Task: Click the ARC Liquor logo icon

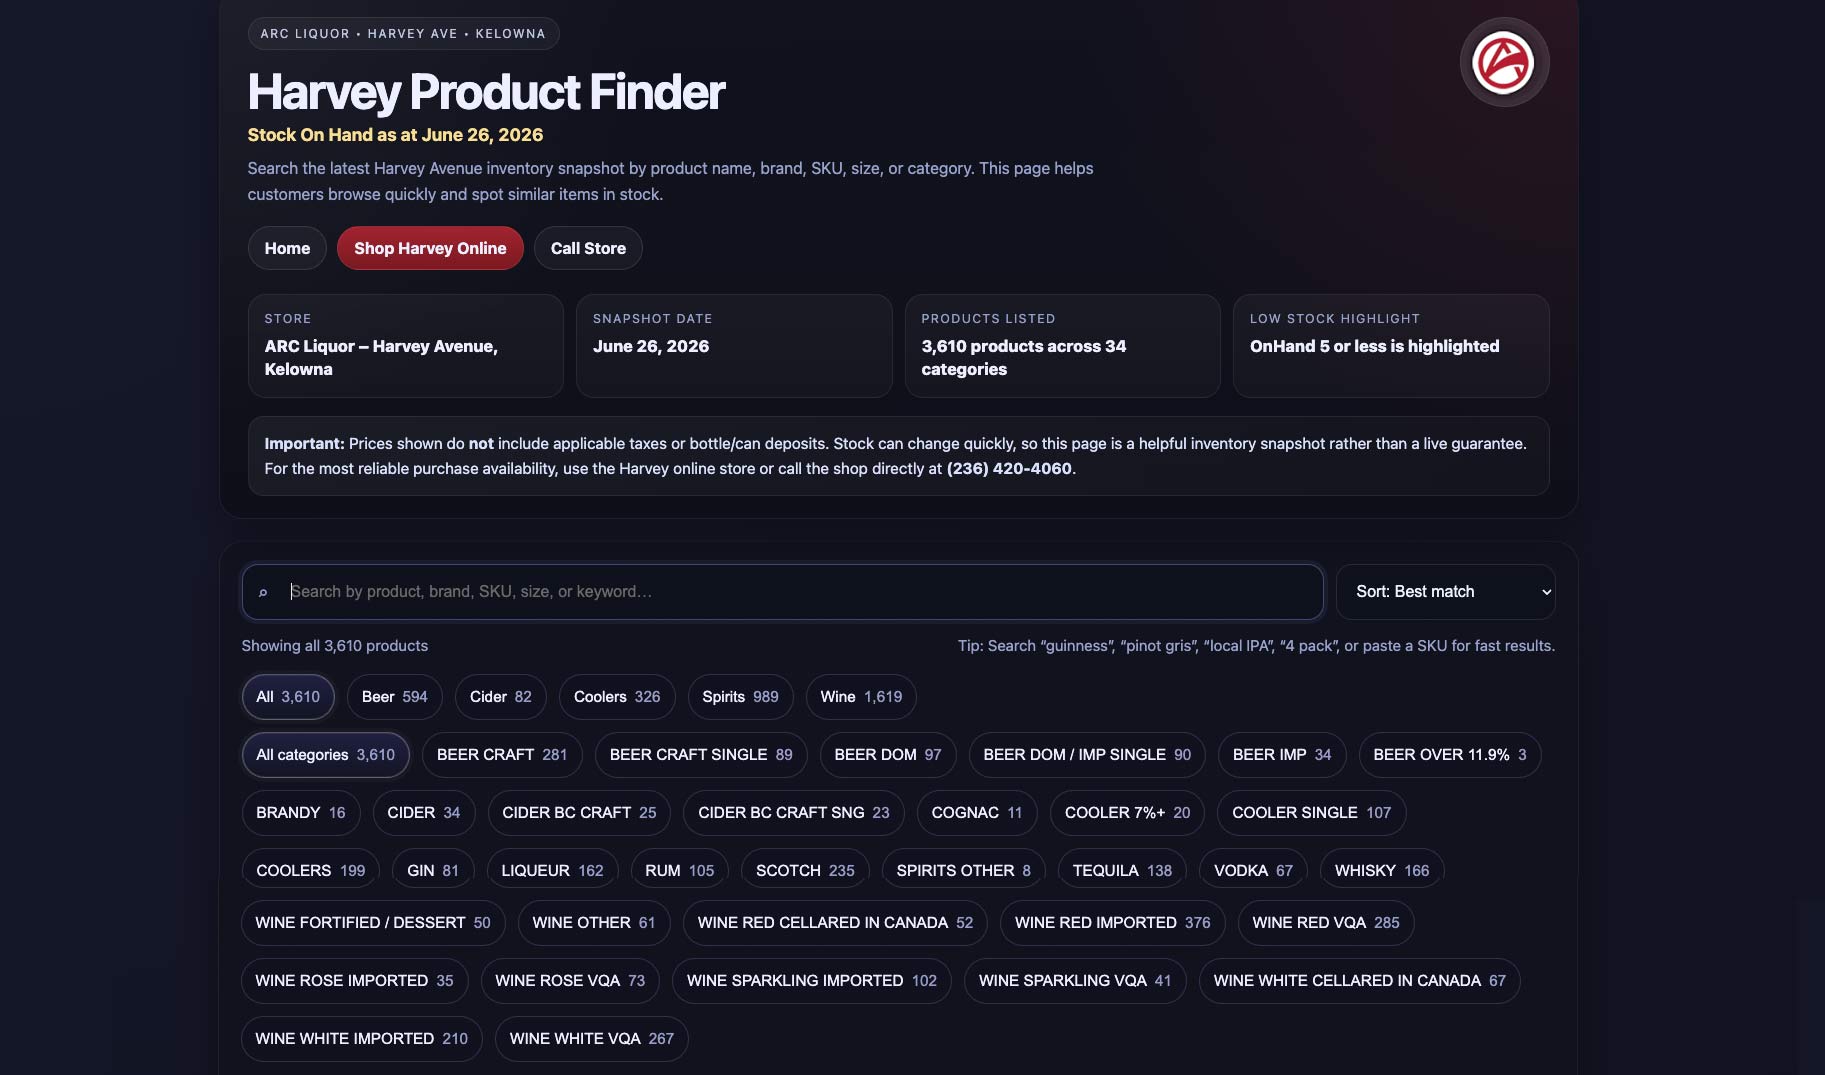Action: point(1504,62)
